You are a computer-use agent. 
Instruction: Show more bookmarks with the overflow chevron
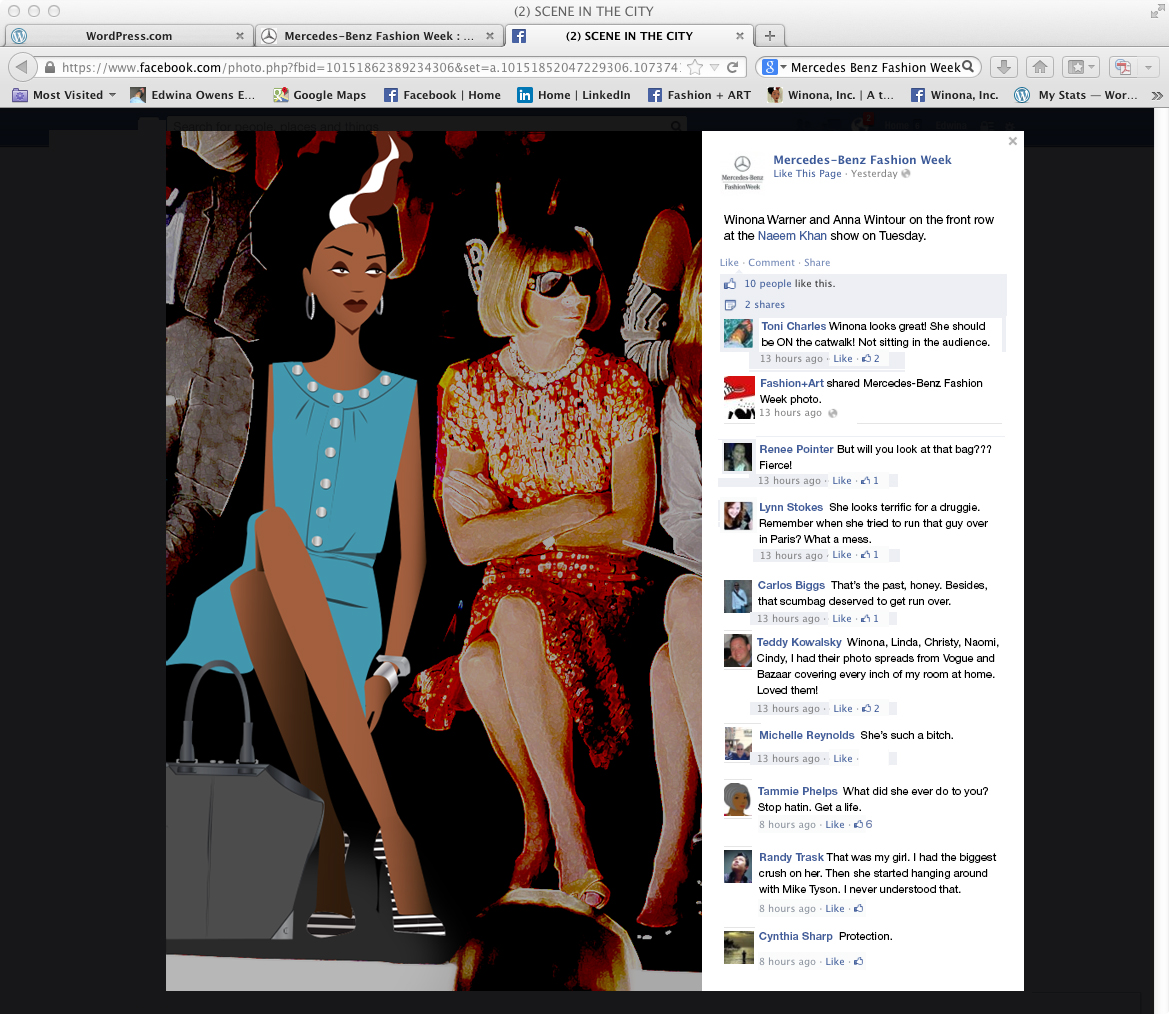click(x=1157, y=96)
